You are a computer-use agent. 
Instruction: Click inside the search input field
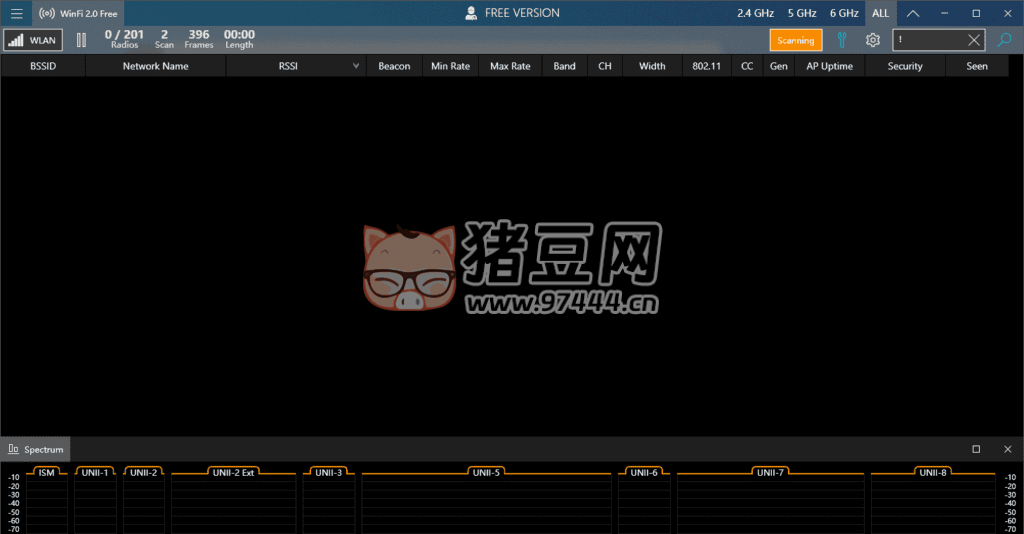[x=928, y=40]
